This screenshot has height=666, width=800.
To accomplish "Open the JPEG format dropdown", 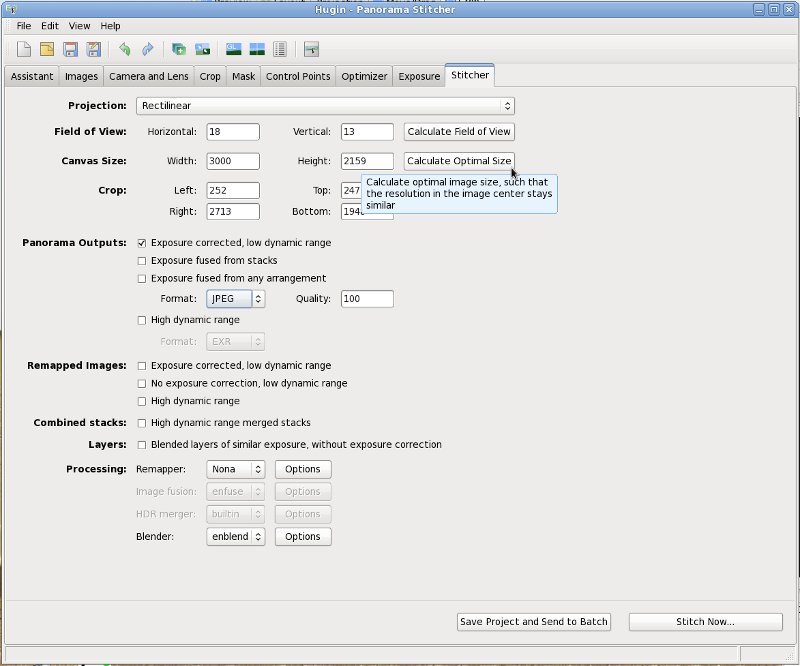I will (x=236, y=299).
